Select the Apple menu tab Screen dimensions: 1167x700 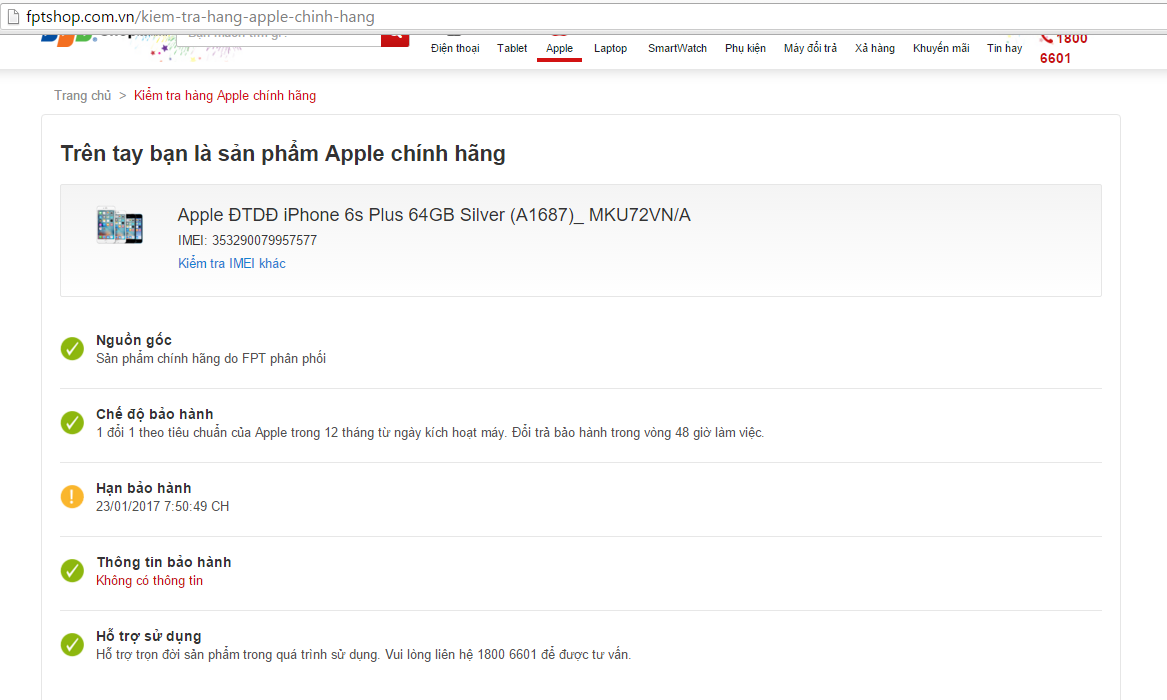(559, 48)
